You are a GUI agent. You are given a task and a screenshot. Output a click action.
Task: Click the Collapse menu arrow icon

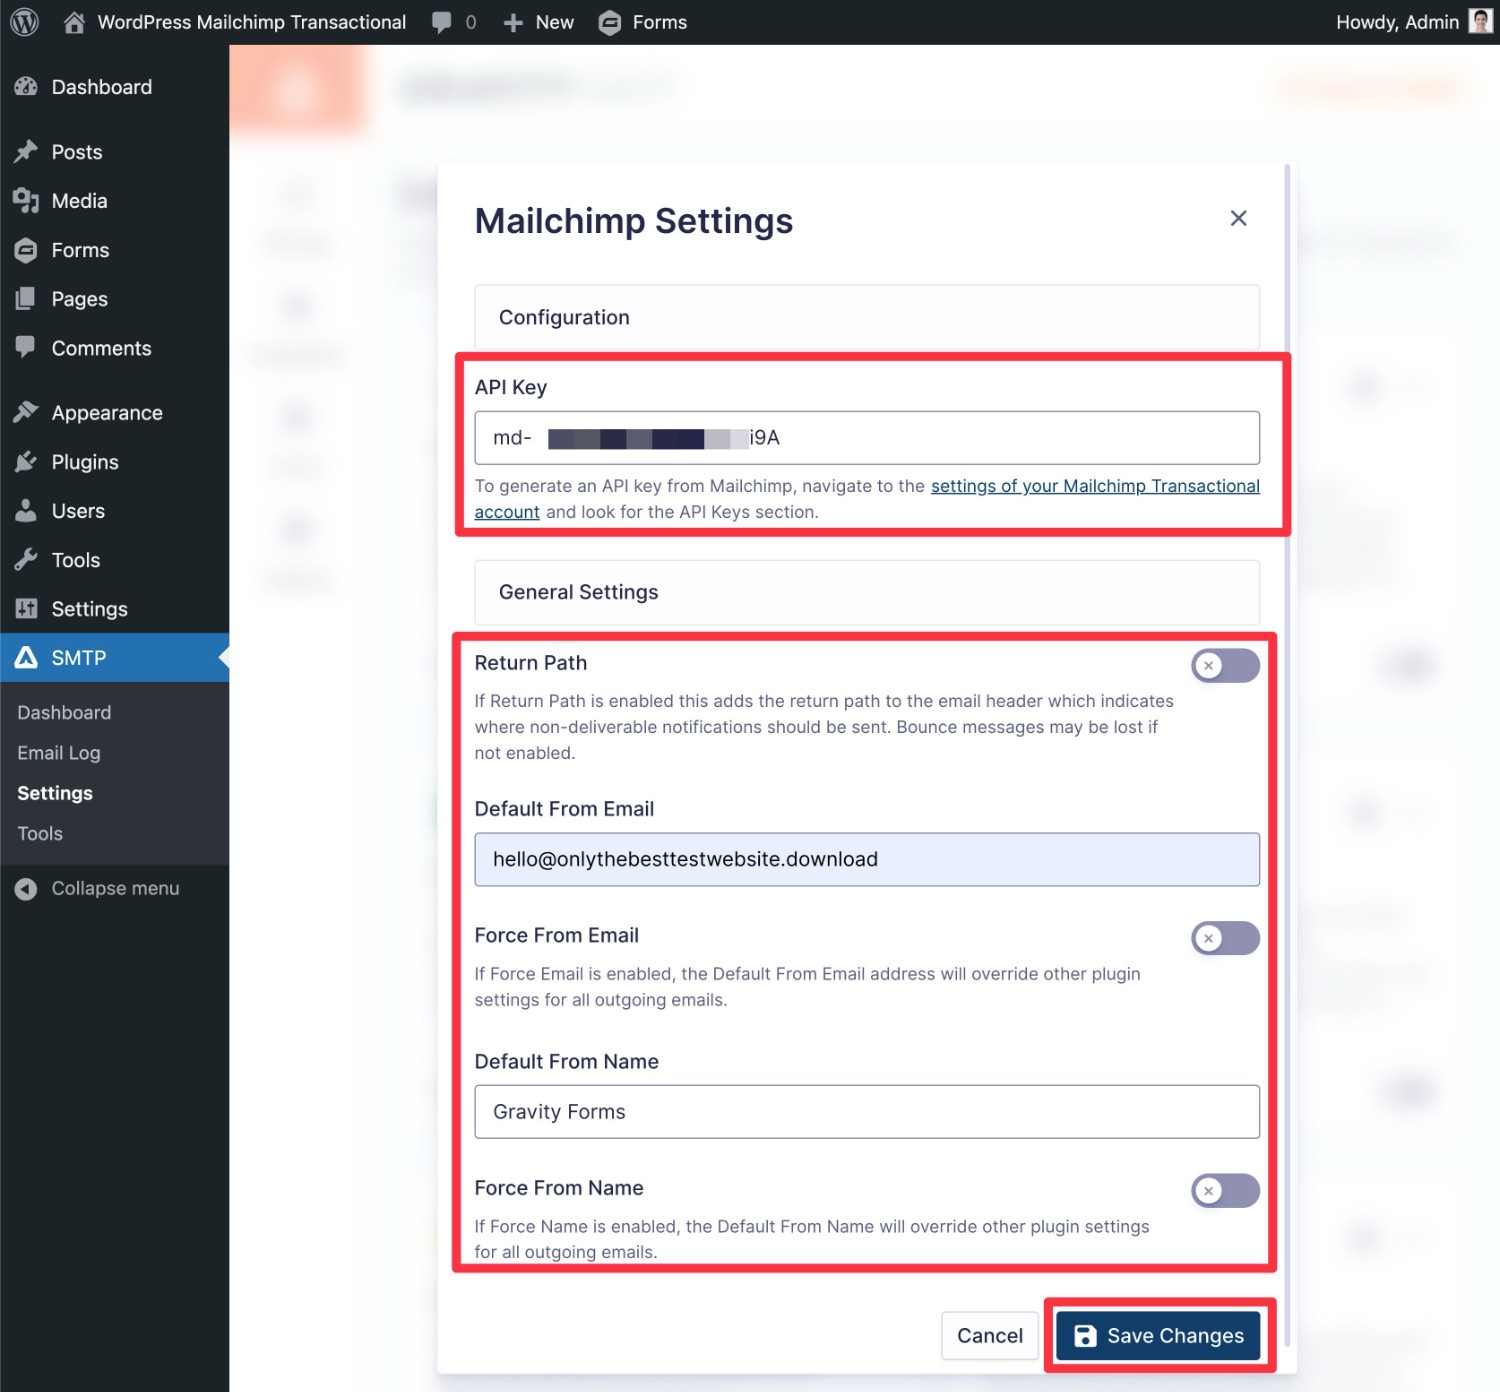click(26, 889)
